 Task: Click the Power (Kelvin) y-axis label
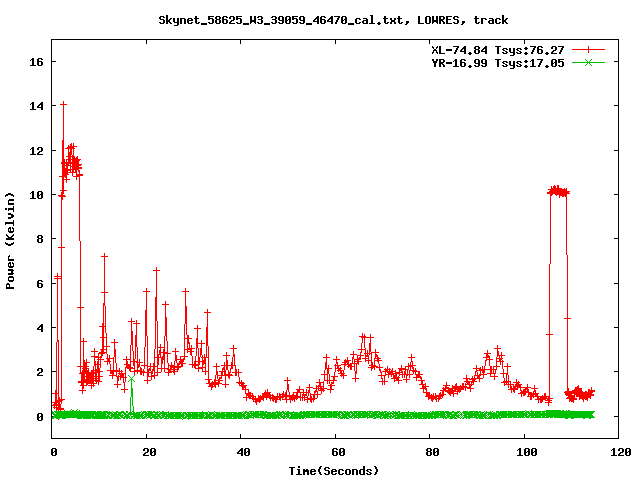coord(10,241)
